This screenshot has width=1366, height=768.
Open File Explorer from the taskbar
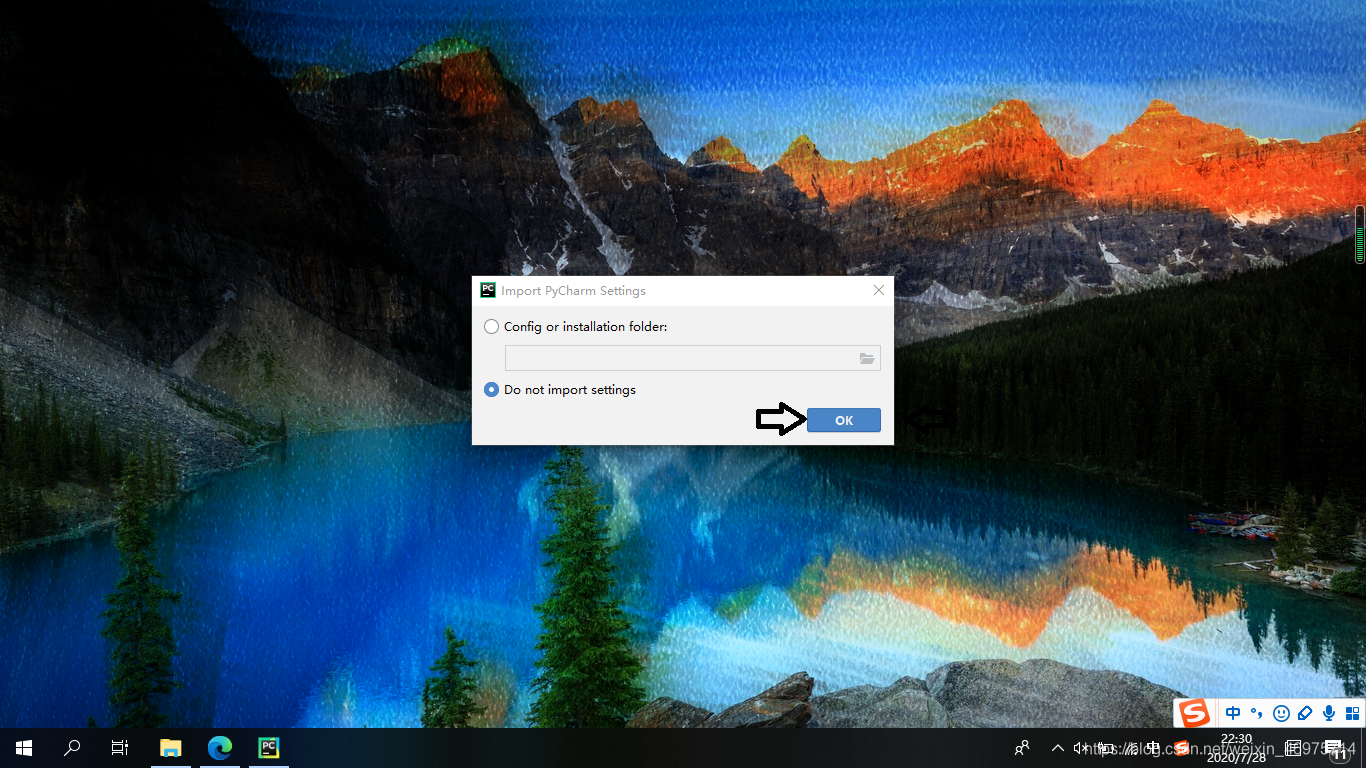pos(171,748)
